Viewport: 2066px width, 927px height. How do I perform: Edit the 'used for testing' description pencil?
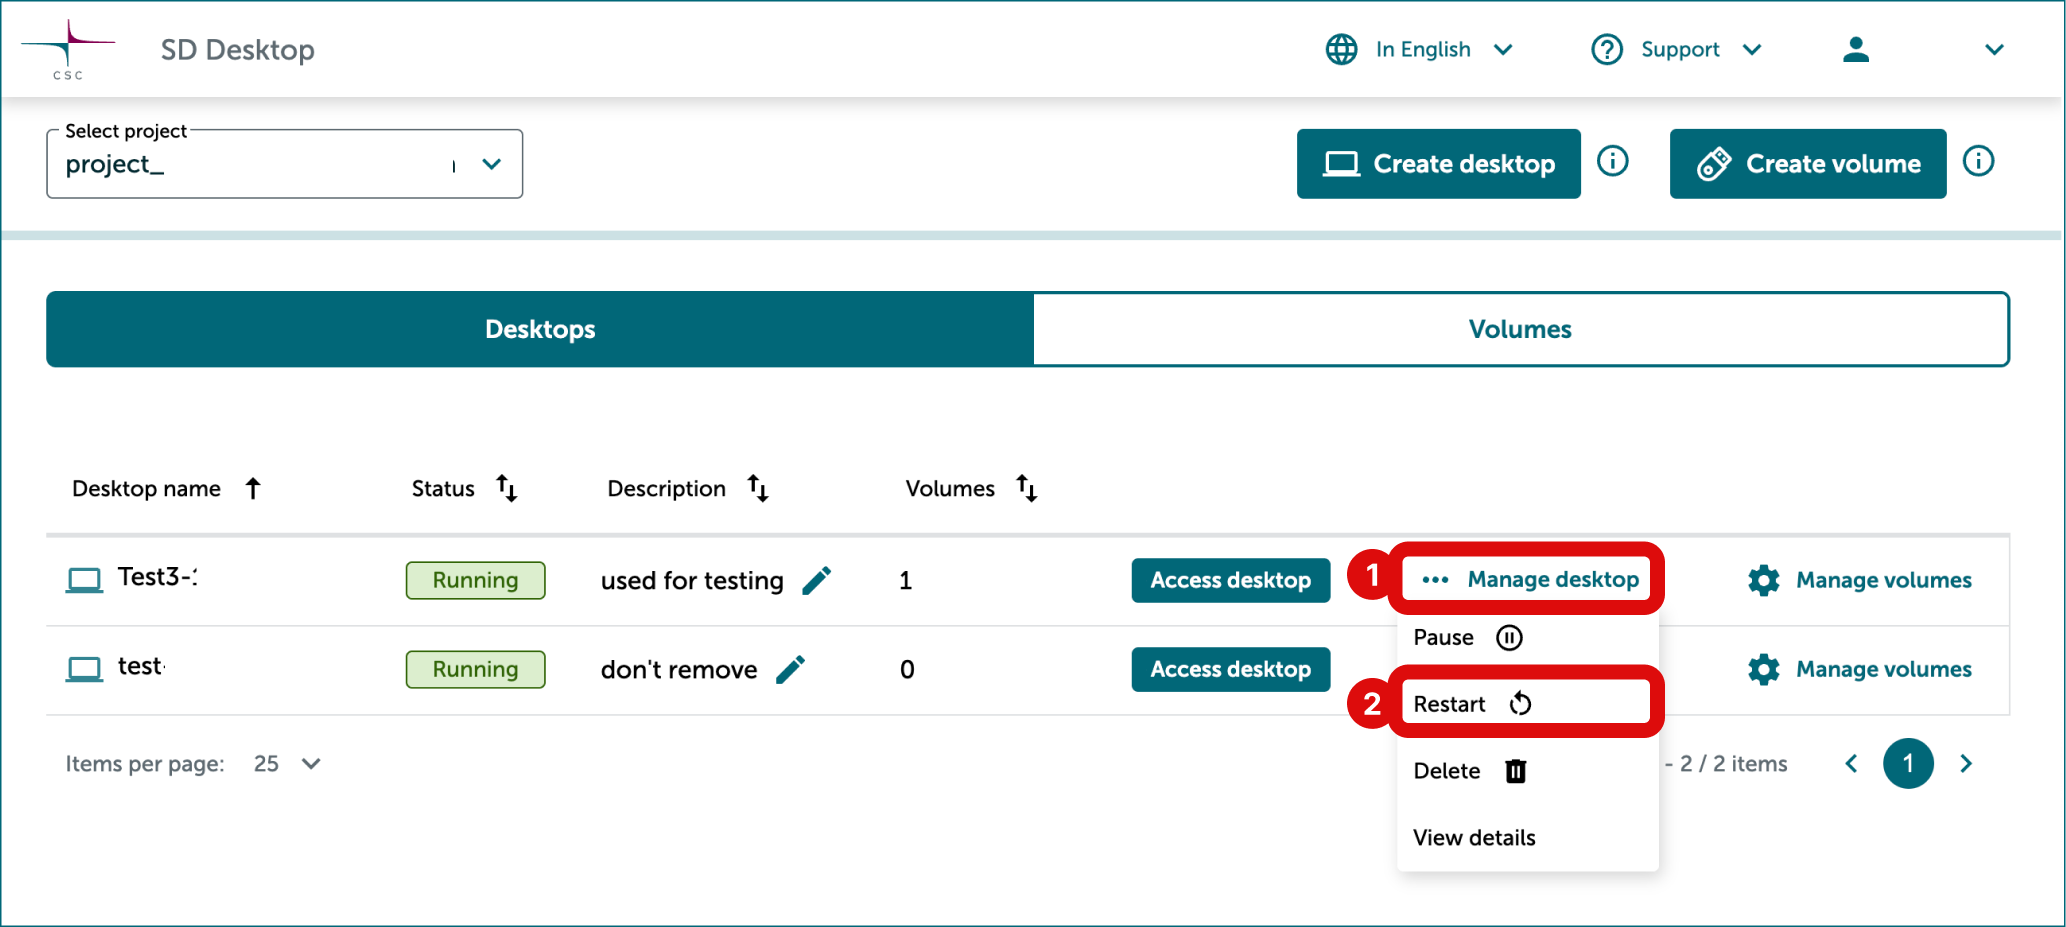[x=817, y=580]
